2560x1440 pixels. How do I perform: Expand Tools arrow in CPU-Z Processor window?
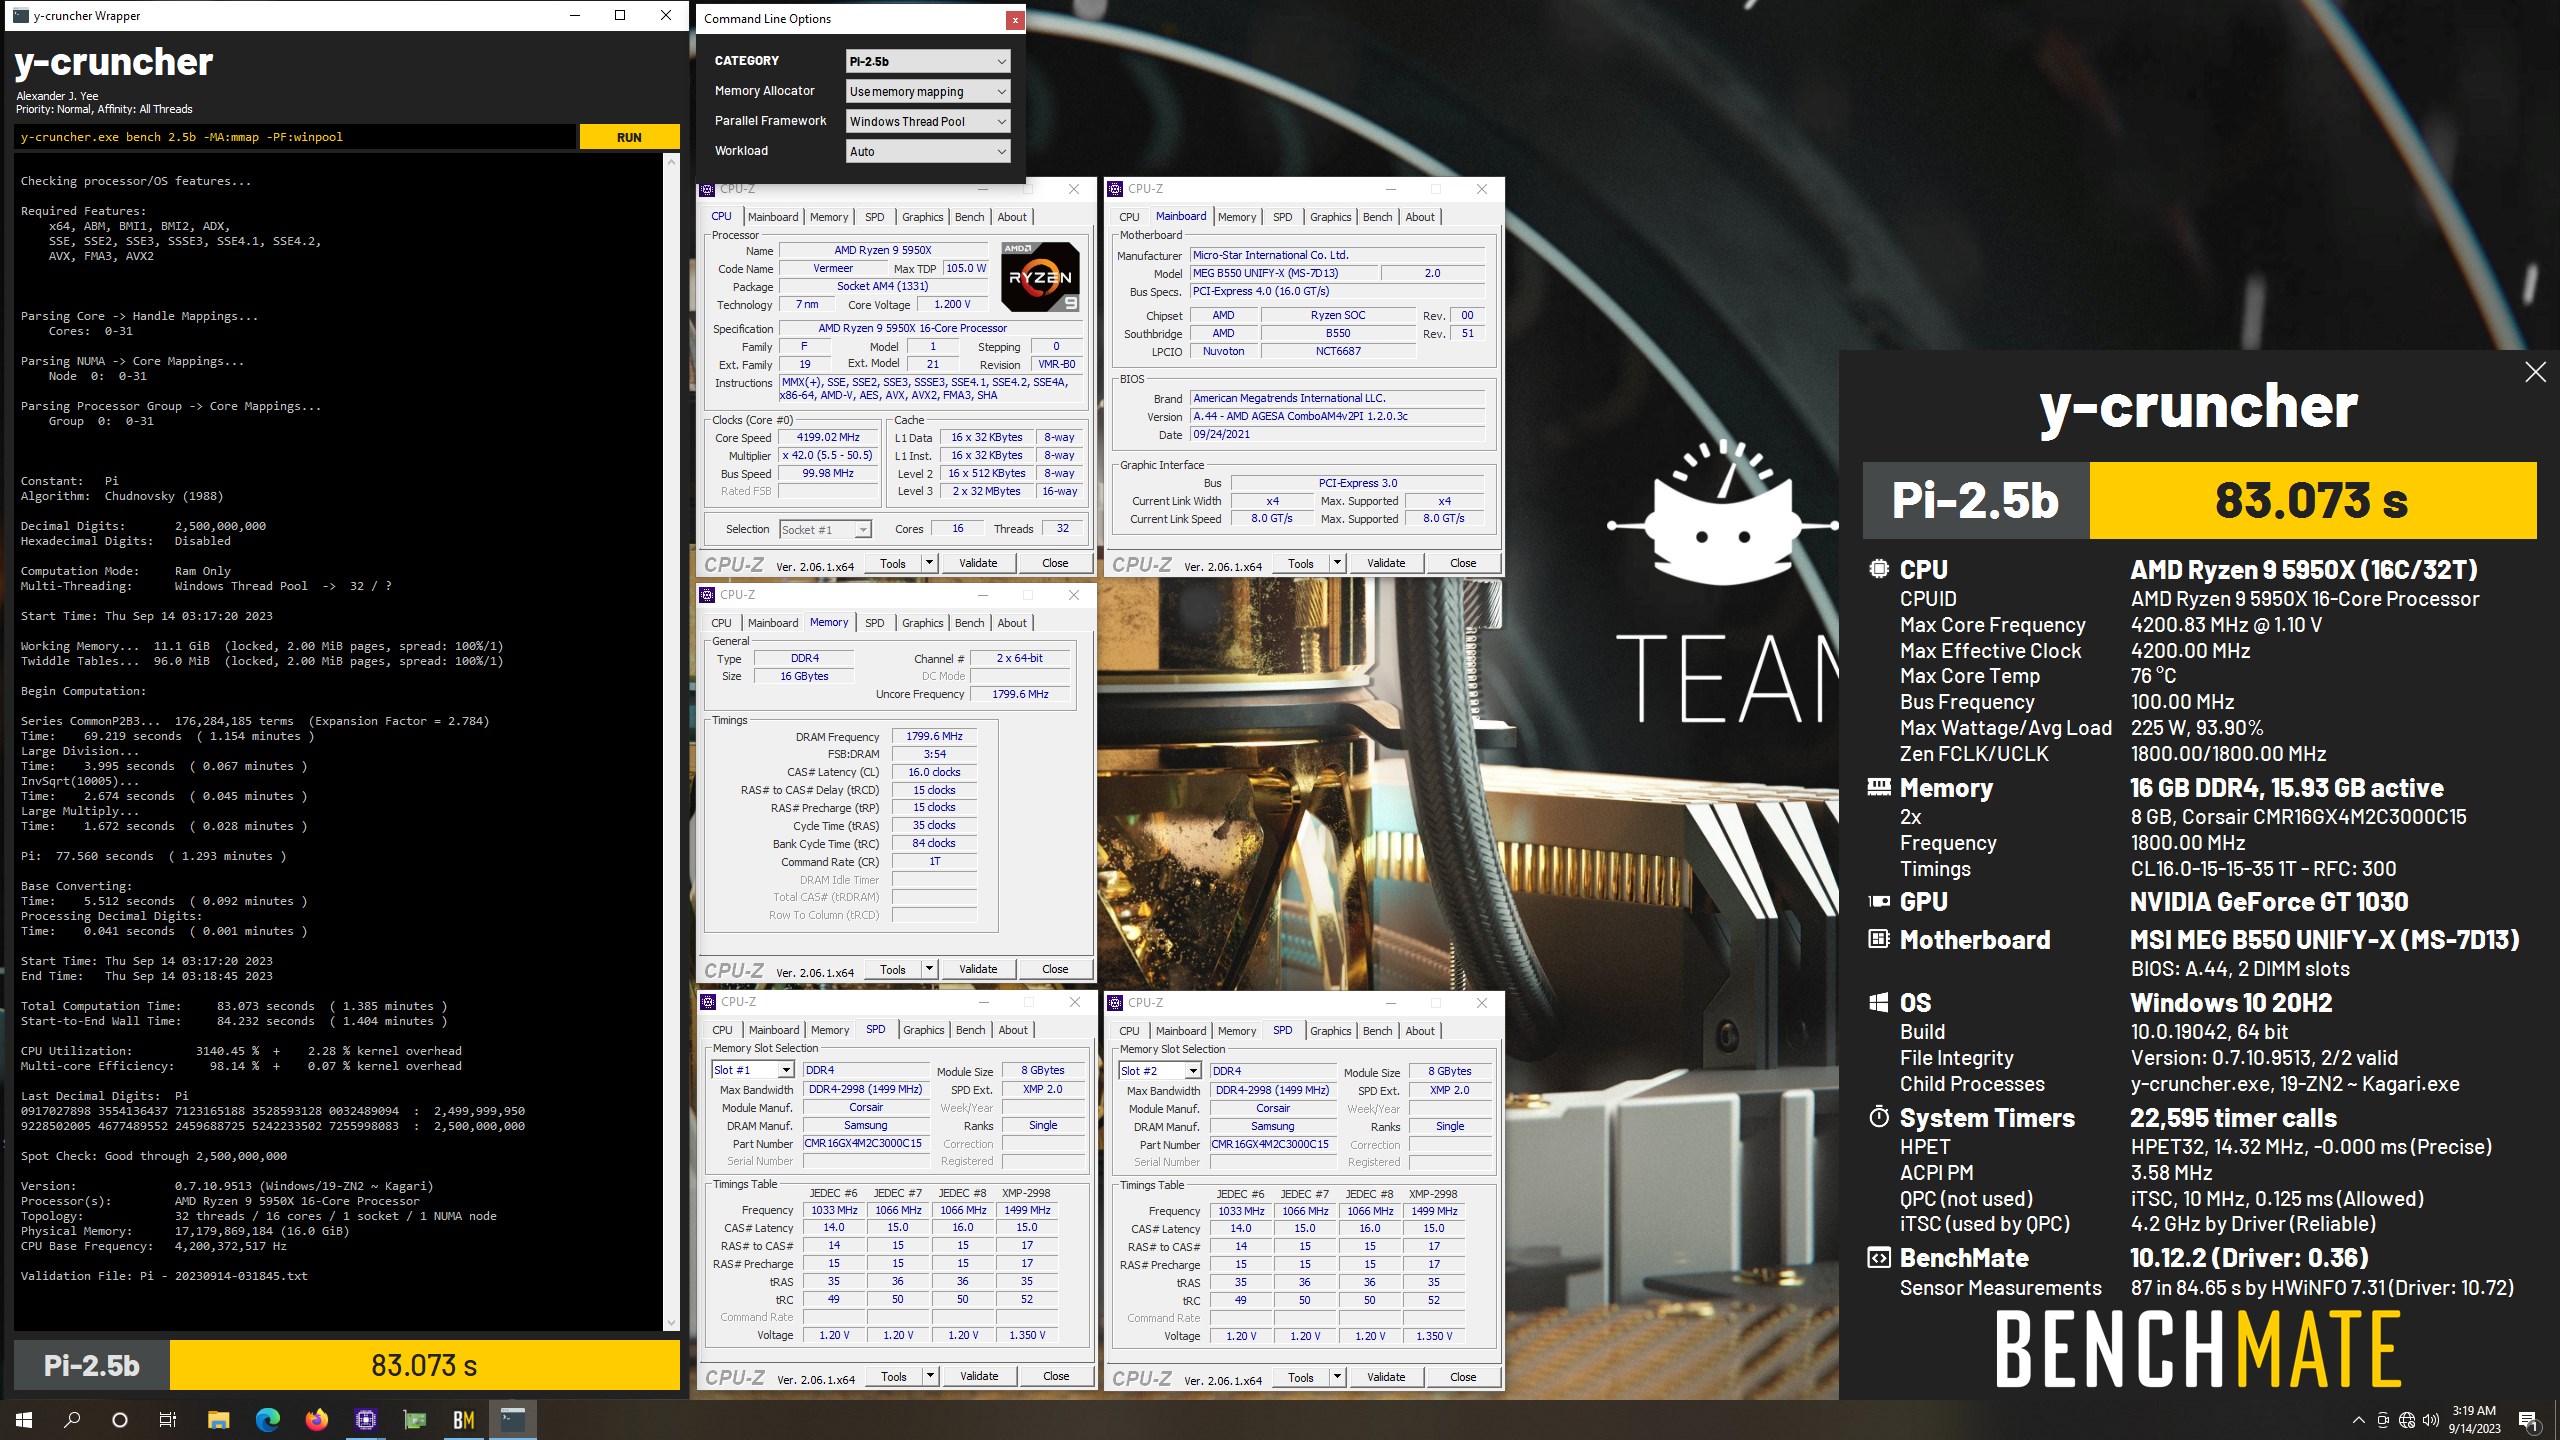(929, 563)
